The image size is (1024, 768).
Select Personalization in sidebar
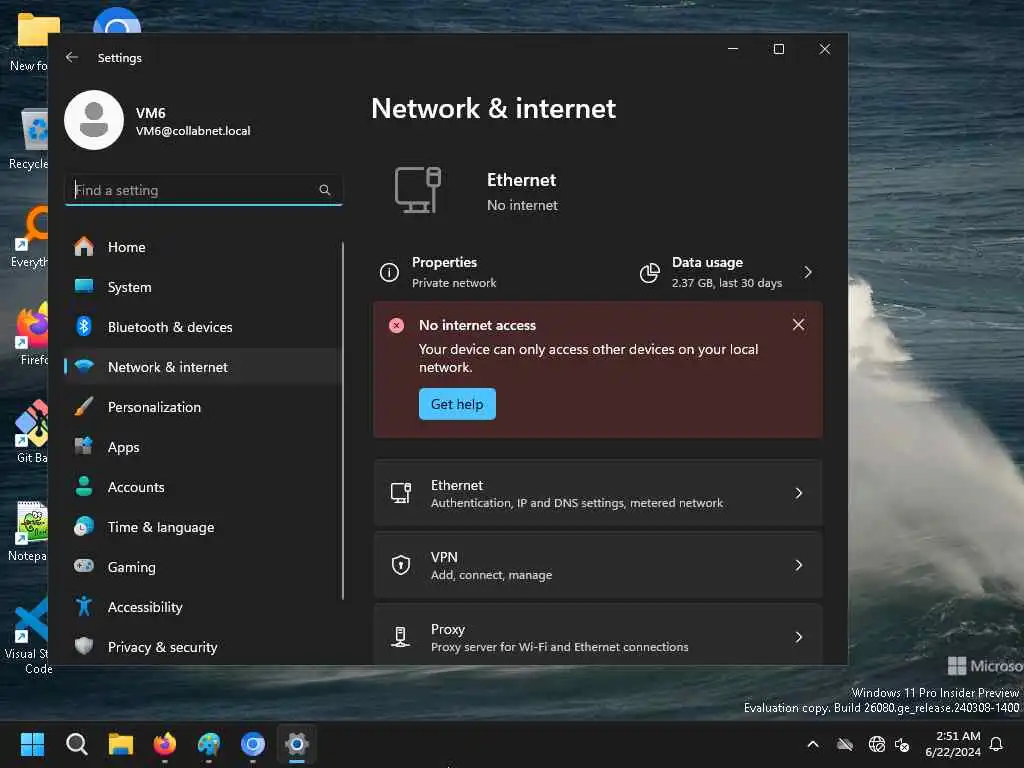(202, 407)
